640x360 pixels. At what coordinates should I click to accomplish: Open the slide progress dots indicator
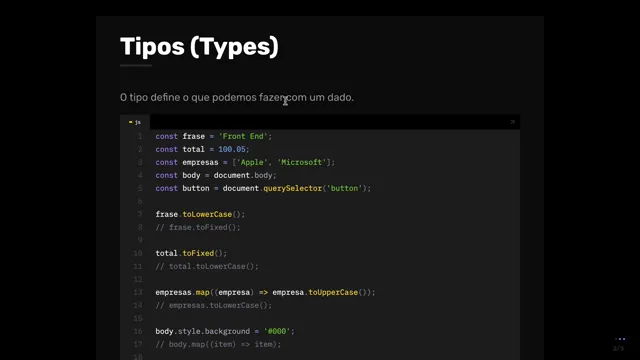point(620,339)
